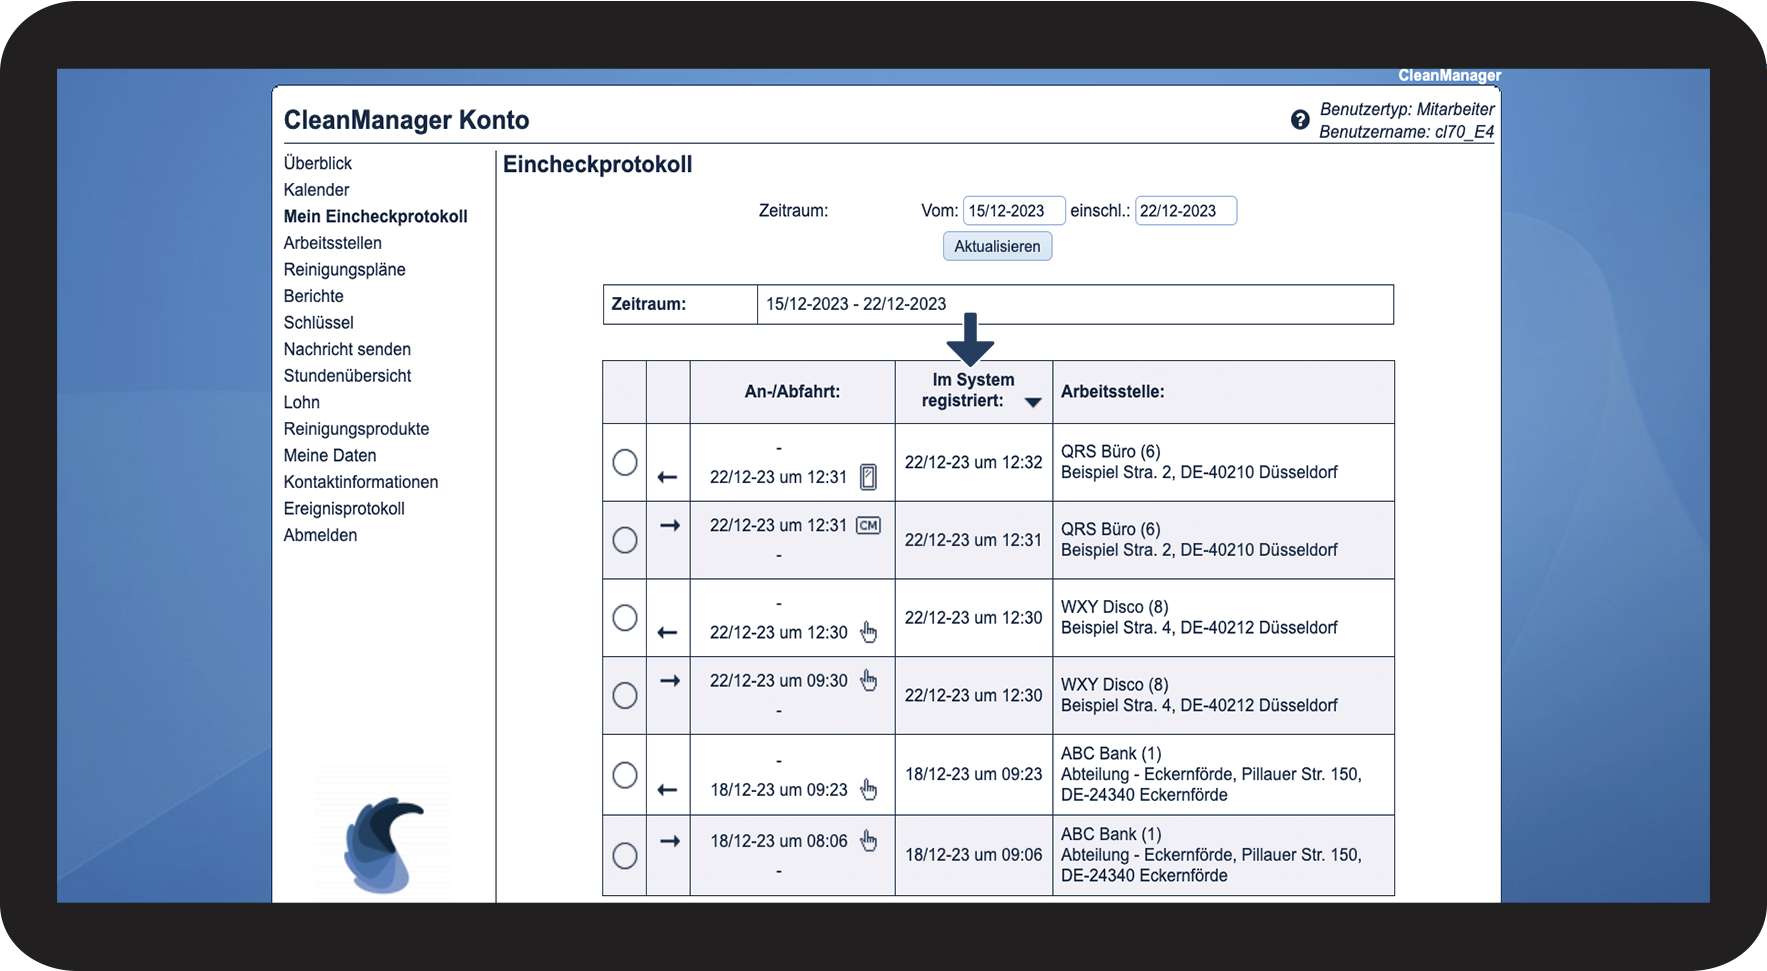Click the sort triangle in the 'Im System registriert' header

tap(1033, 402)
